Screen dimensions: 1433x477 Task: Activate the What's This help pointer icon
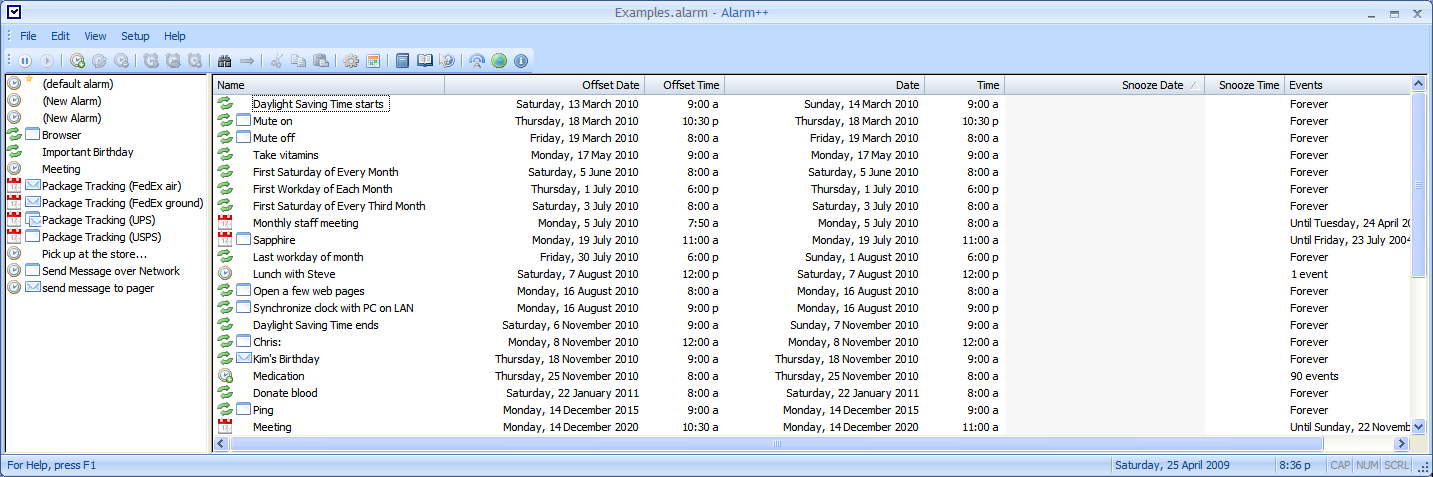(447, 61)
